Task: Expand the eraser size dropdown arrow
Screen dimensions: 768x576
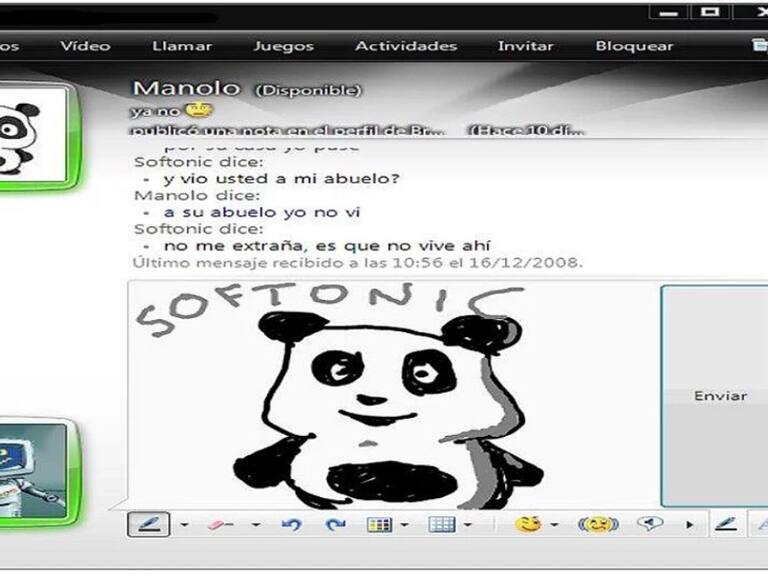Action: click(x=256, y=525)
